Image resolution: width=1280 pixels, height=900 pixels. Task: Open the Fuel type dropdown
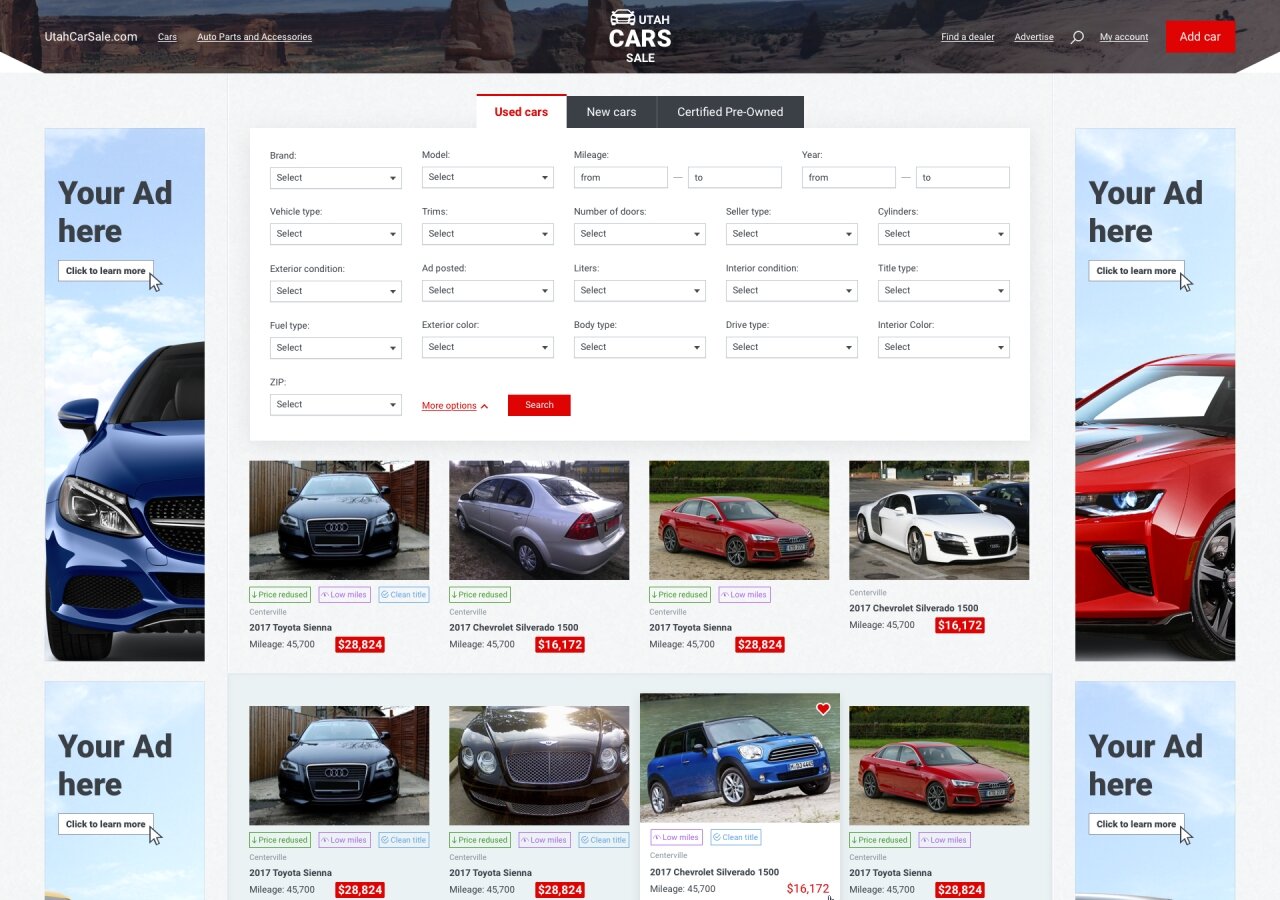pos(336,348)
